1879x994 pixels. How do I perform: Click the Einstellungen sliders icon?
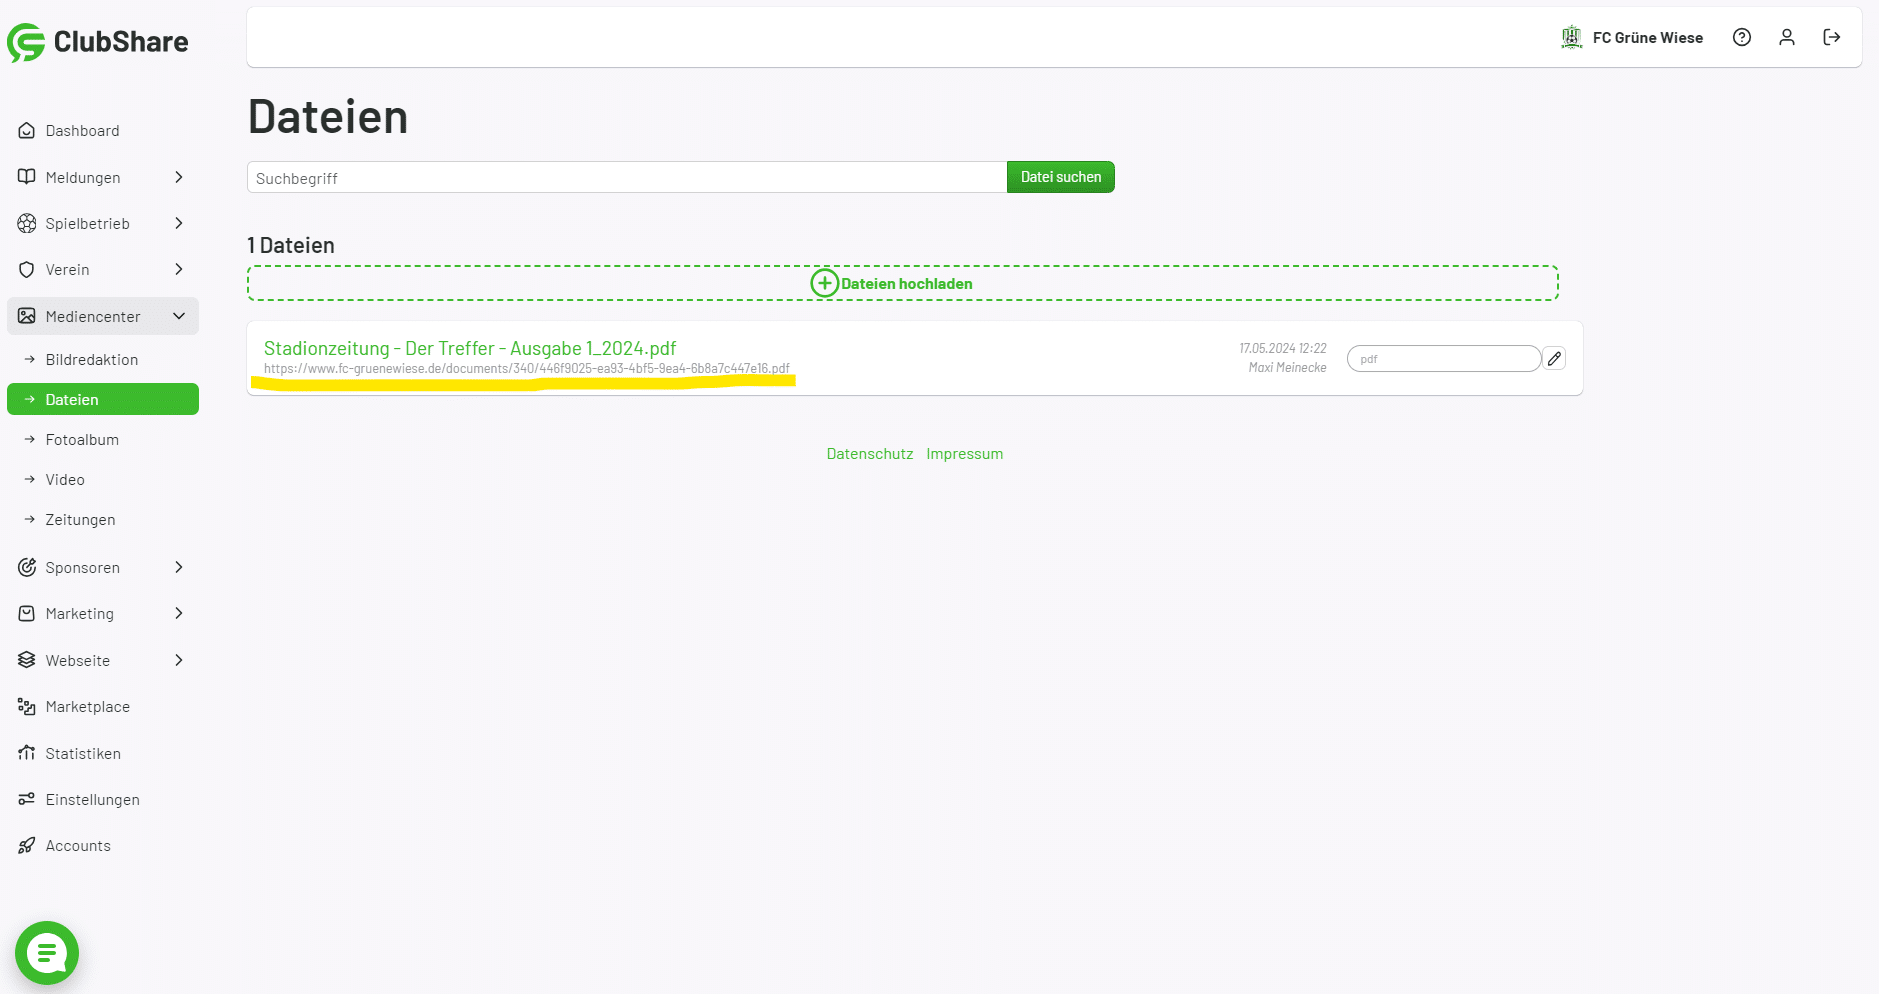[27, 799]
